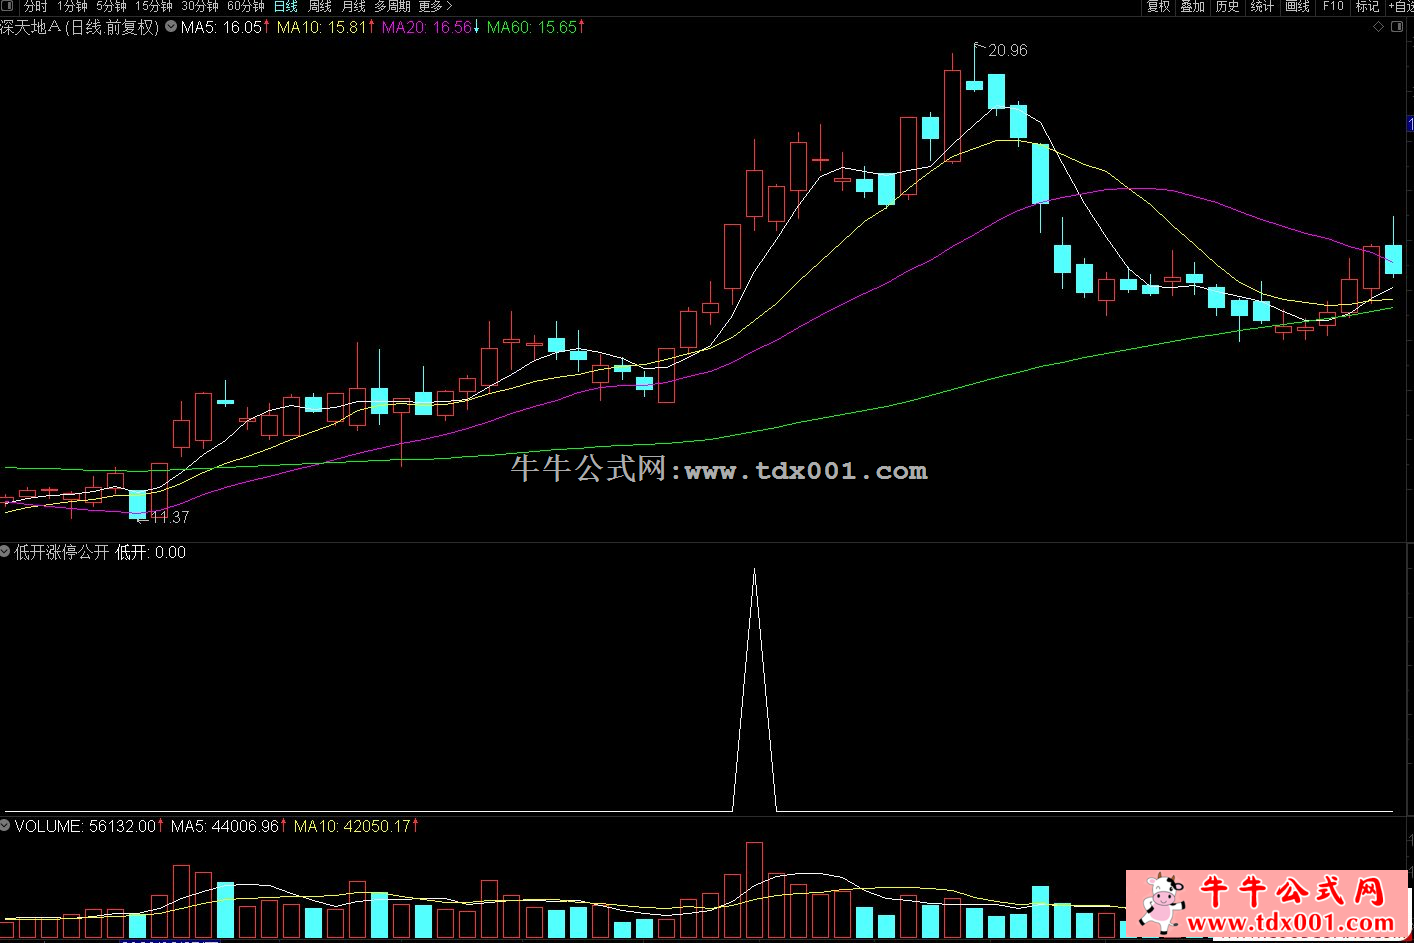Click the 20.96 high price label
1414x943 pixels.
coord(1008,50)
